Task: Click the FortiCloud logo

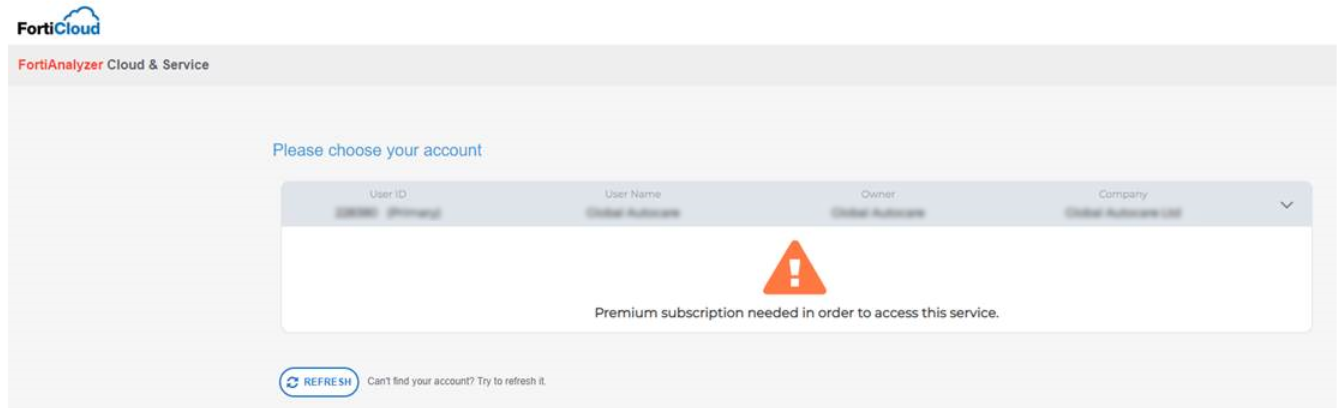Action: click(x=59, y=21)
